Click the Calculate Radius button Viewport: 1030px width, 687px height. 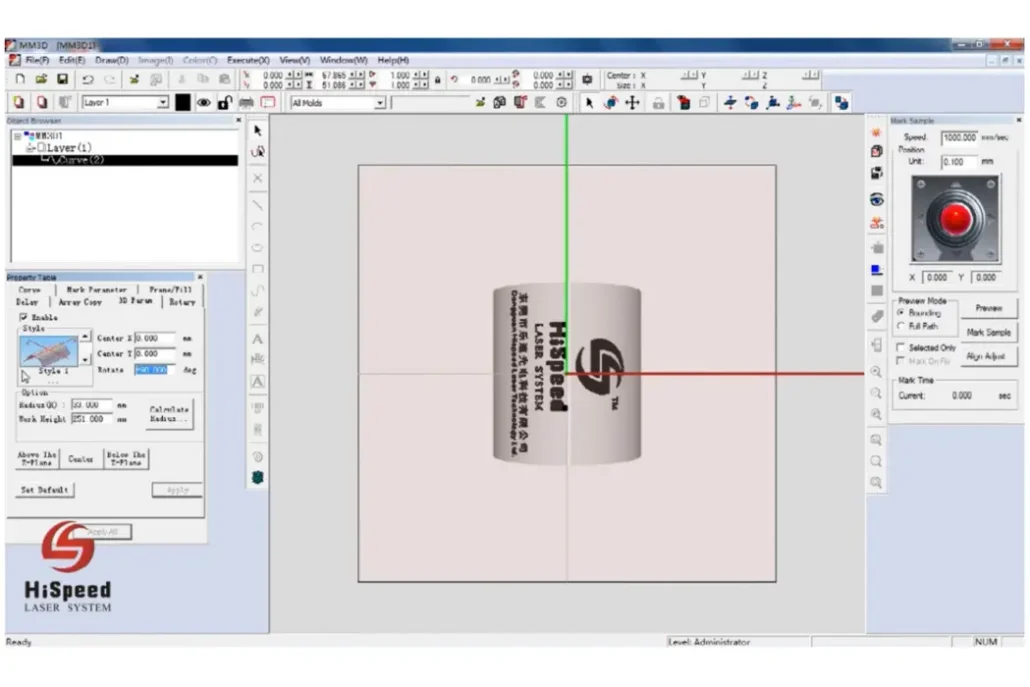(x=169, y=414)
